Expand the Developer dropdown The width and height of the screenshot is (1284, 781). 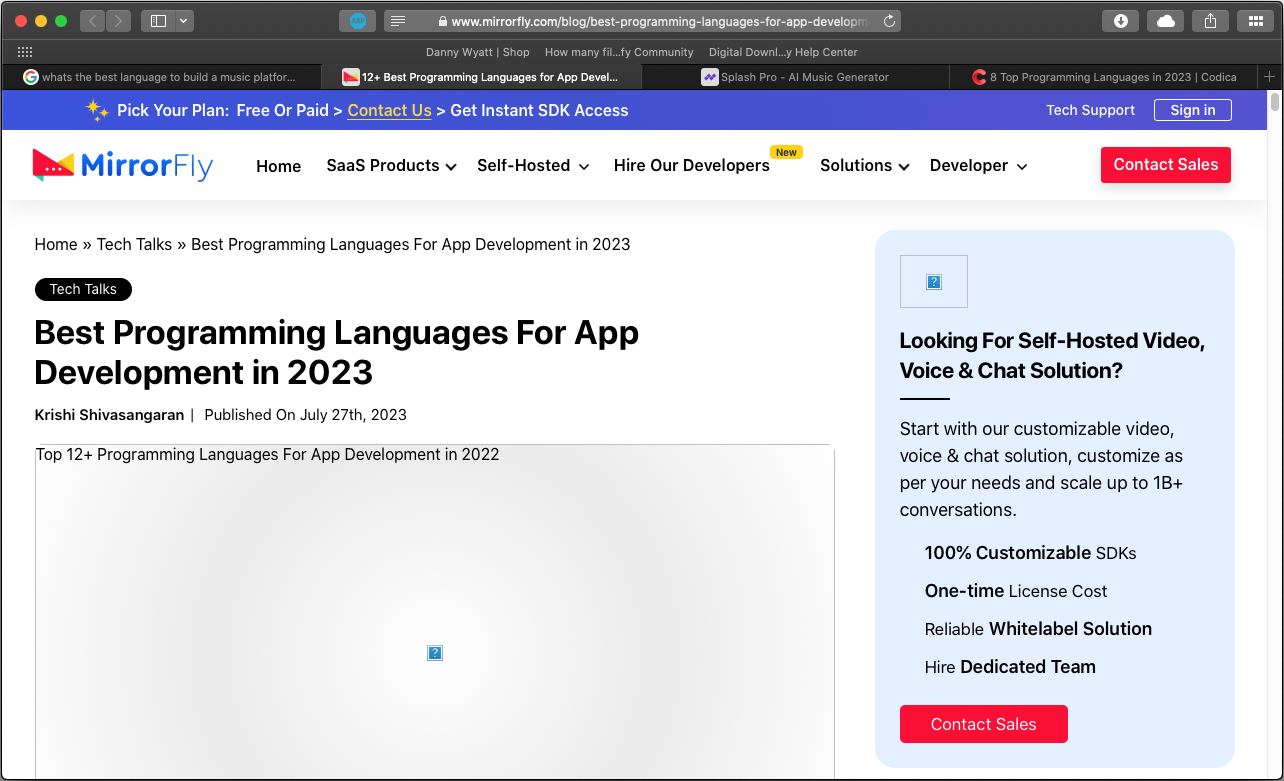(x=978, y=166)
